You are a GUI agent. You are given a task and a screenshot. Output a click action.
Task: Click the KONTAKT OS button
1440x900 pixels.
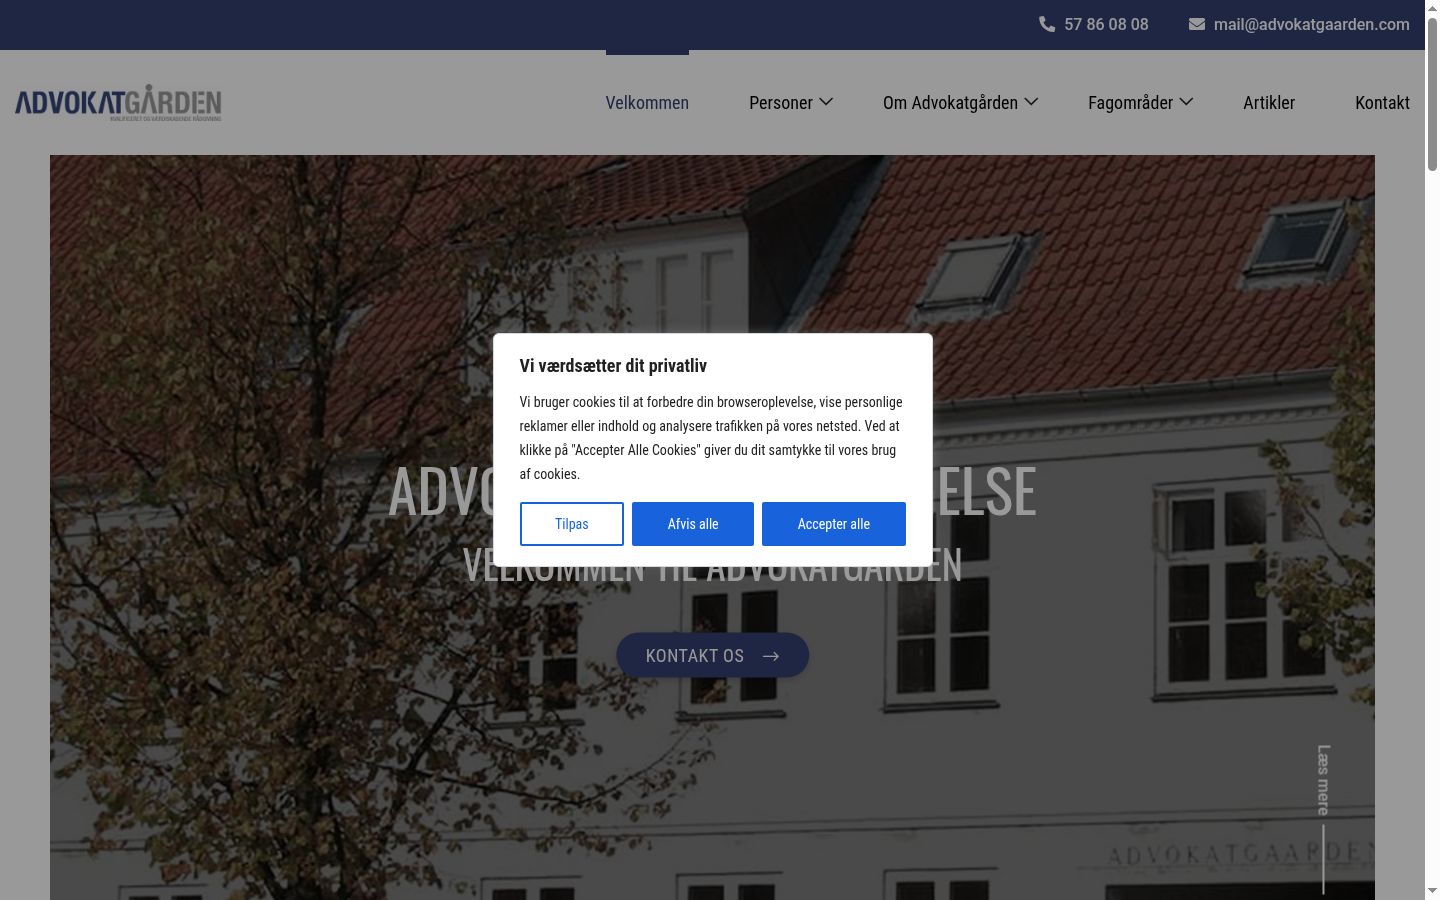pos(712,656)
